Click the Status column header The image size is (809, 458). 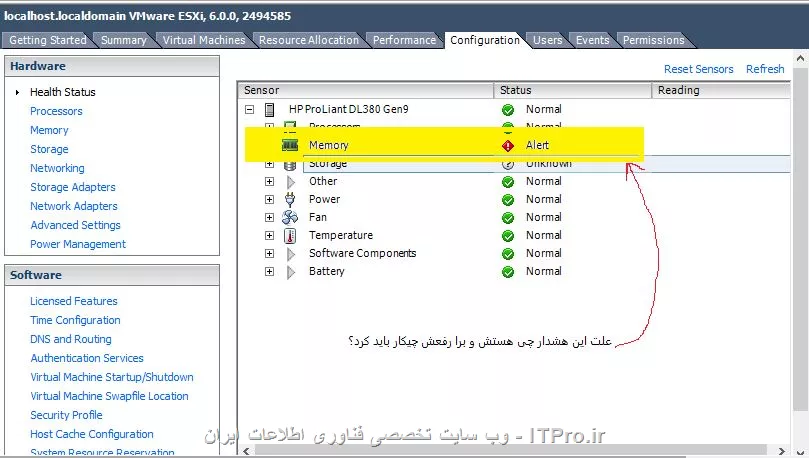pyautogui.click(x=573, y=90)
